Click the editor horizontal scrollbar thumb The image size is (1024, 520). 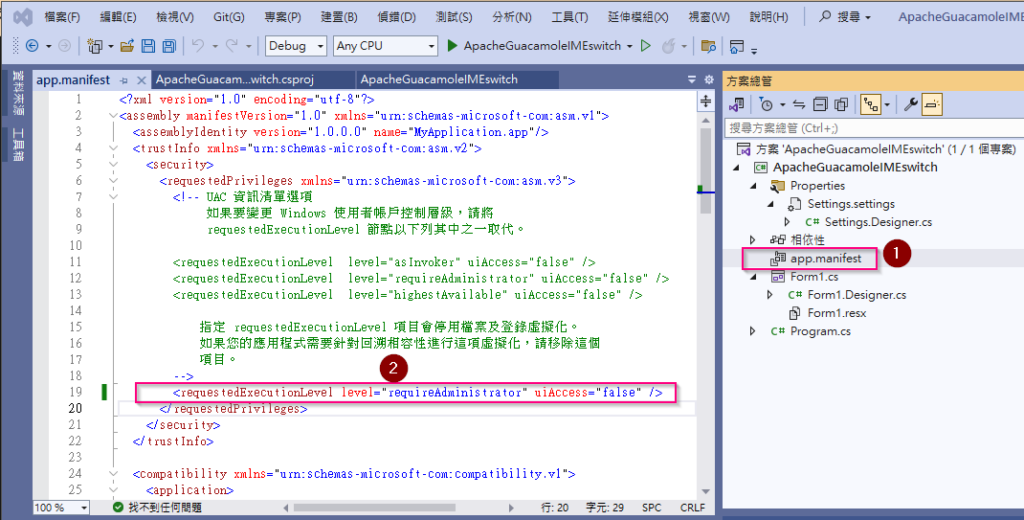click(374, 508)
